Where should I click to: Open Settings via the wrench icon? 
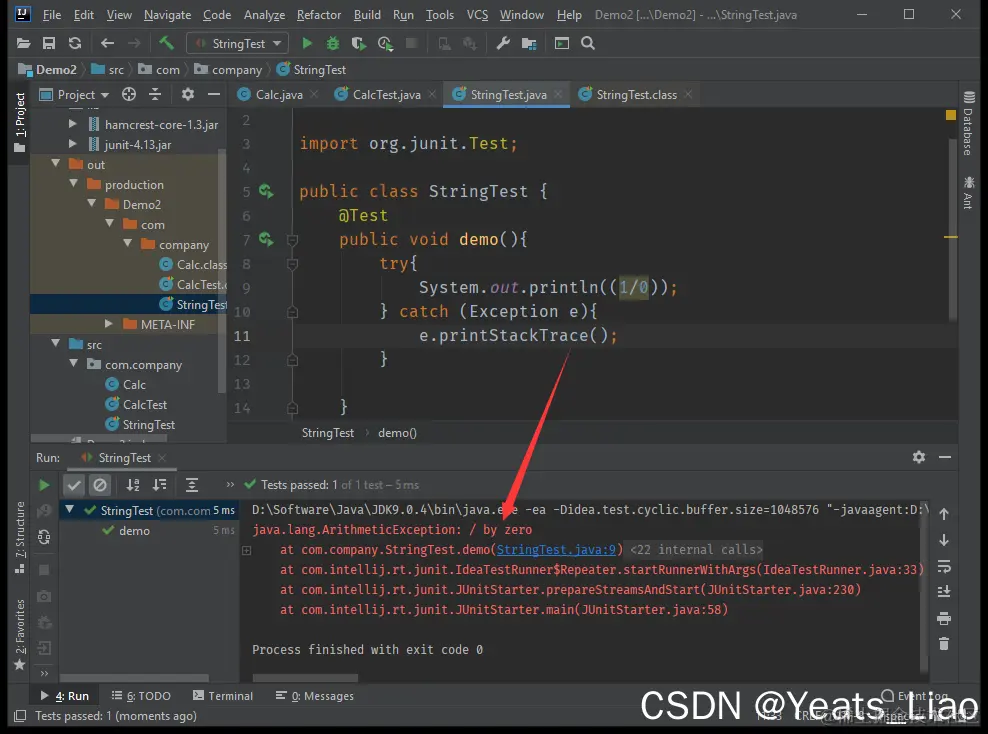[503, 43]
